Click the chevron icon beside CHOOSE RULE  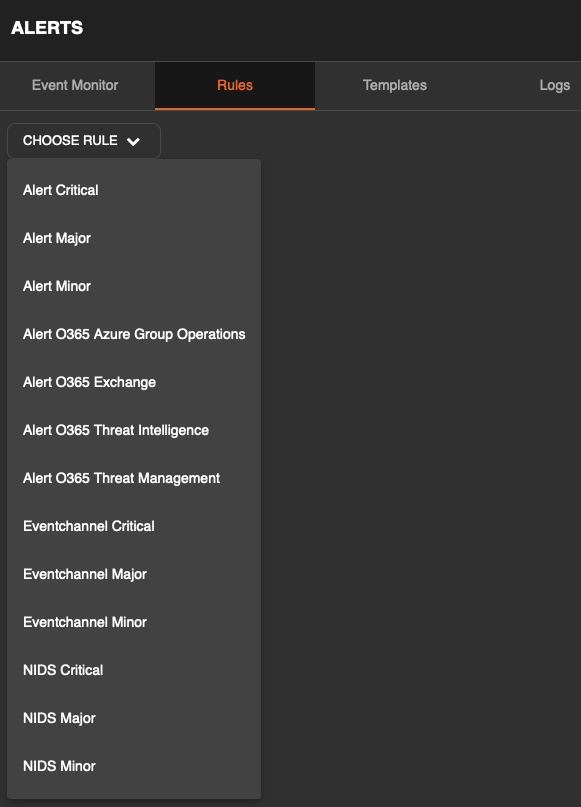(x=133, y=142)
